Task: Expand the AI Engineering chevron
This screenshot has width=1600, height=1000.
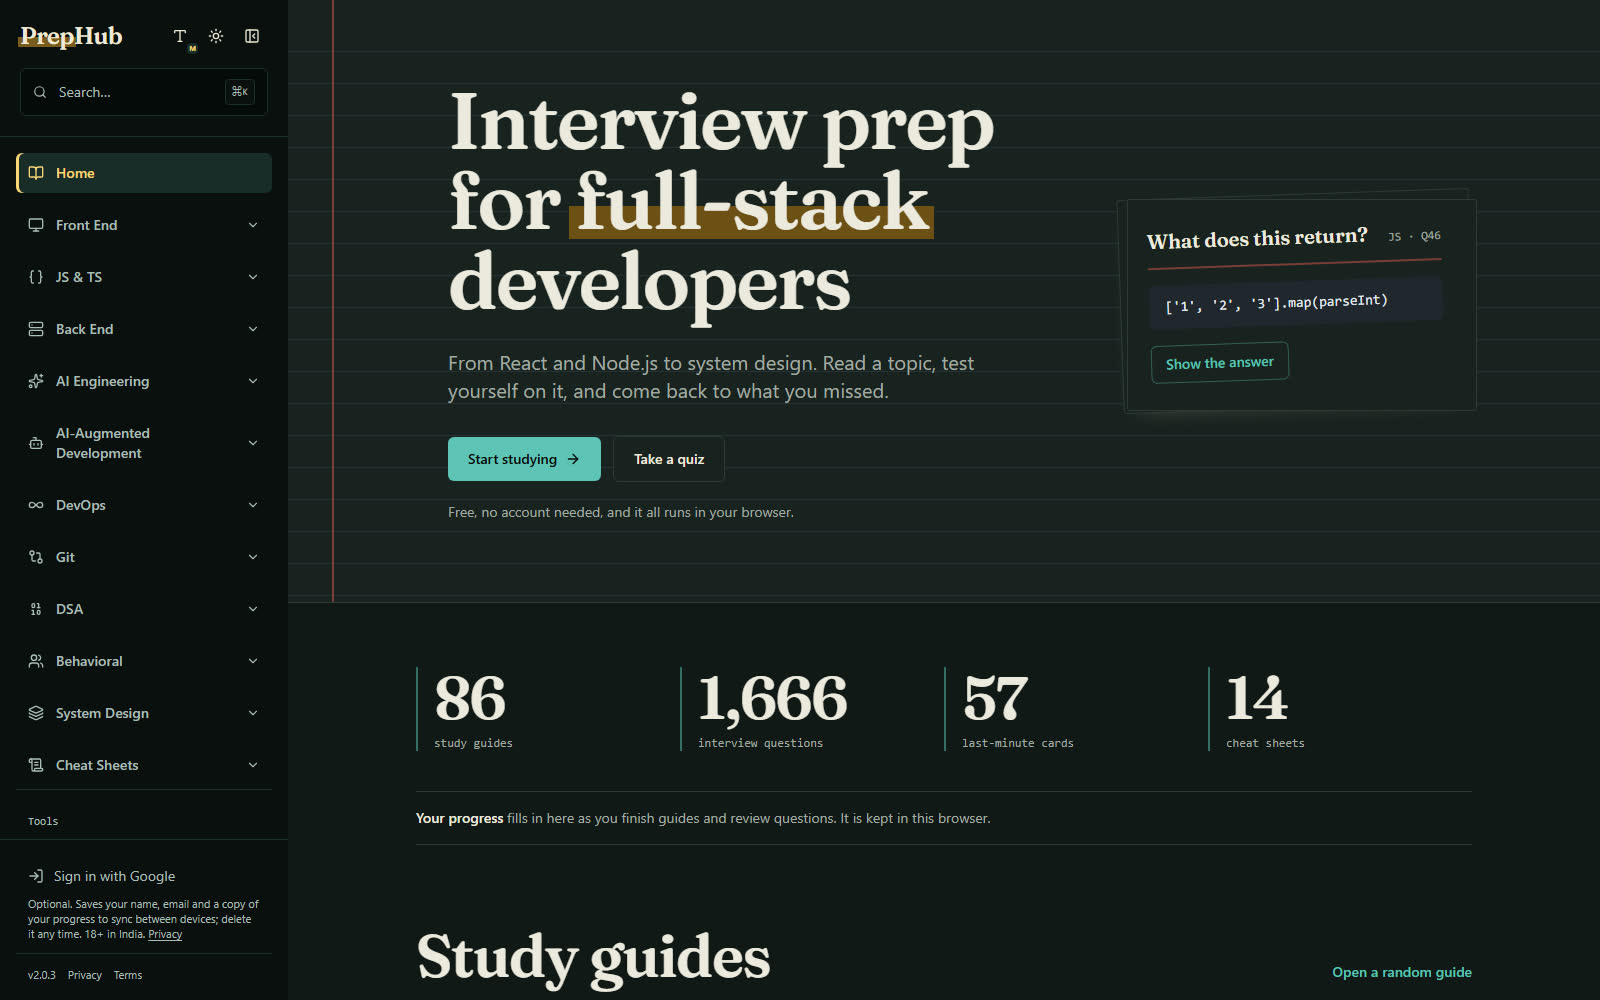Action: point(253,381)
